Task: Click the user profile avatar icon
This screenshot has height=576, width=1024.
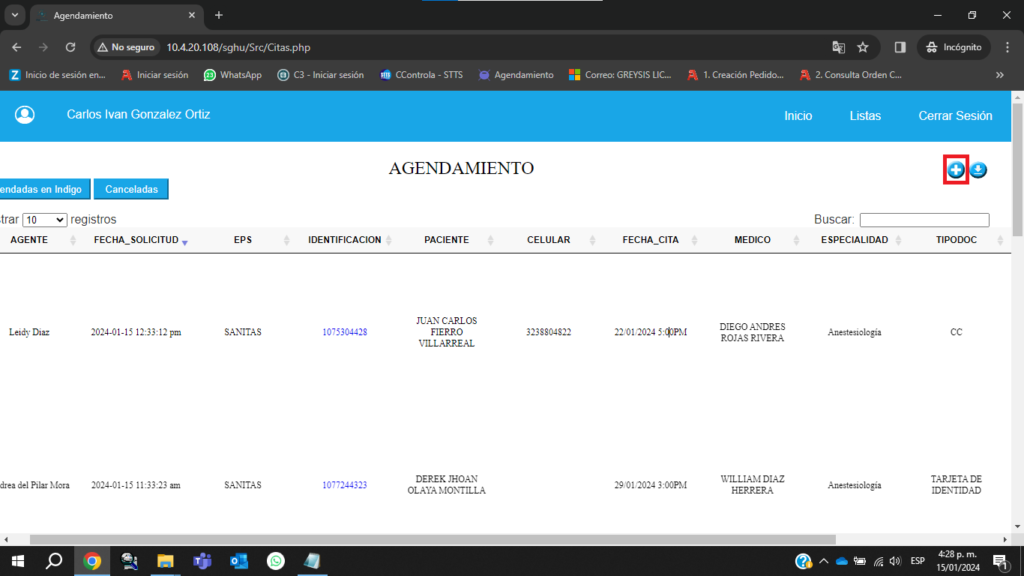Action: [24, 115]
